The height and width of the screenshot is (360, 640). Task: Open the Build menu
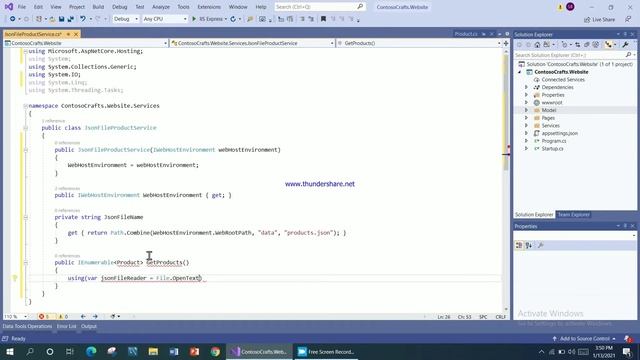point(98,7)
